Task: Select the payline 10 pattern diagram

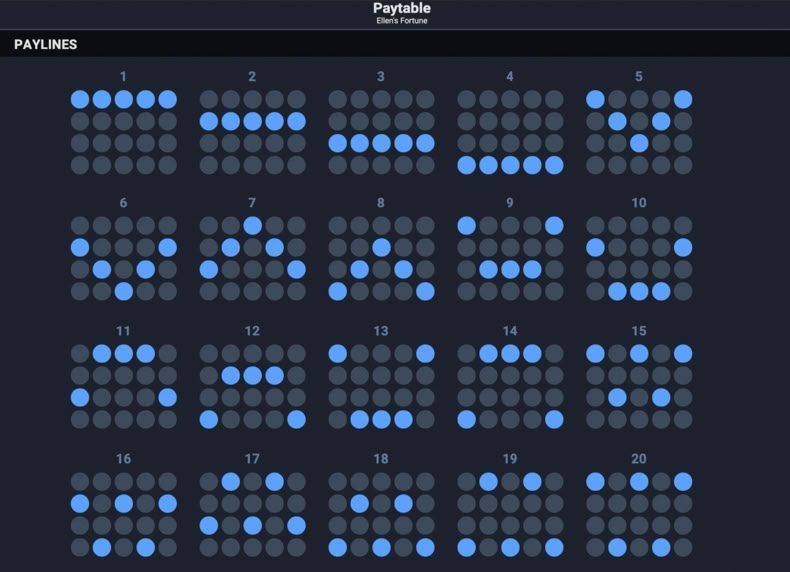Action: (x=639, y=259)
